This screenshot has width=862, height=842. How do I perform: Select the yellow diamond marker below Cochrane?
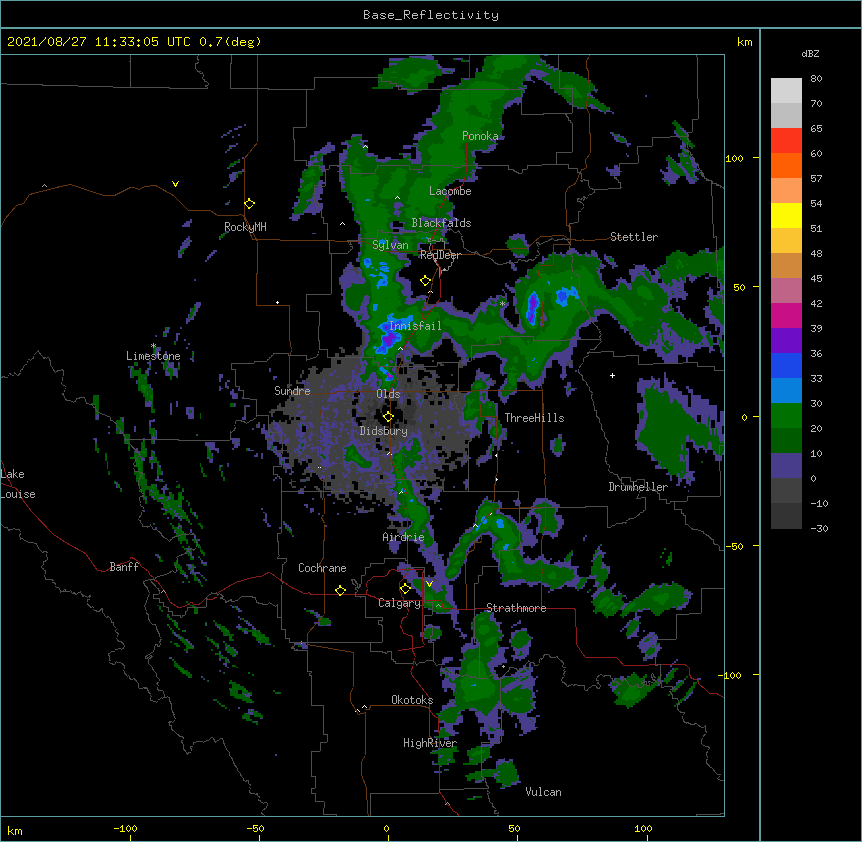point(340,590)
